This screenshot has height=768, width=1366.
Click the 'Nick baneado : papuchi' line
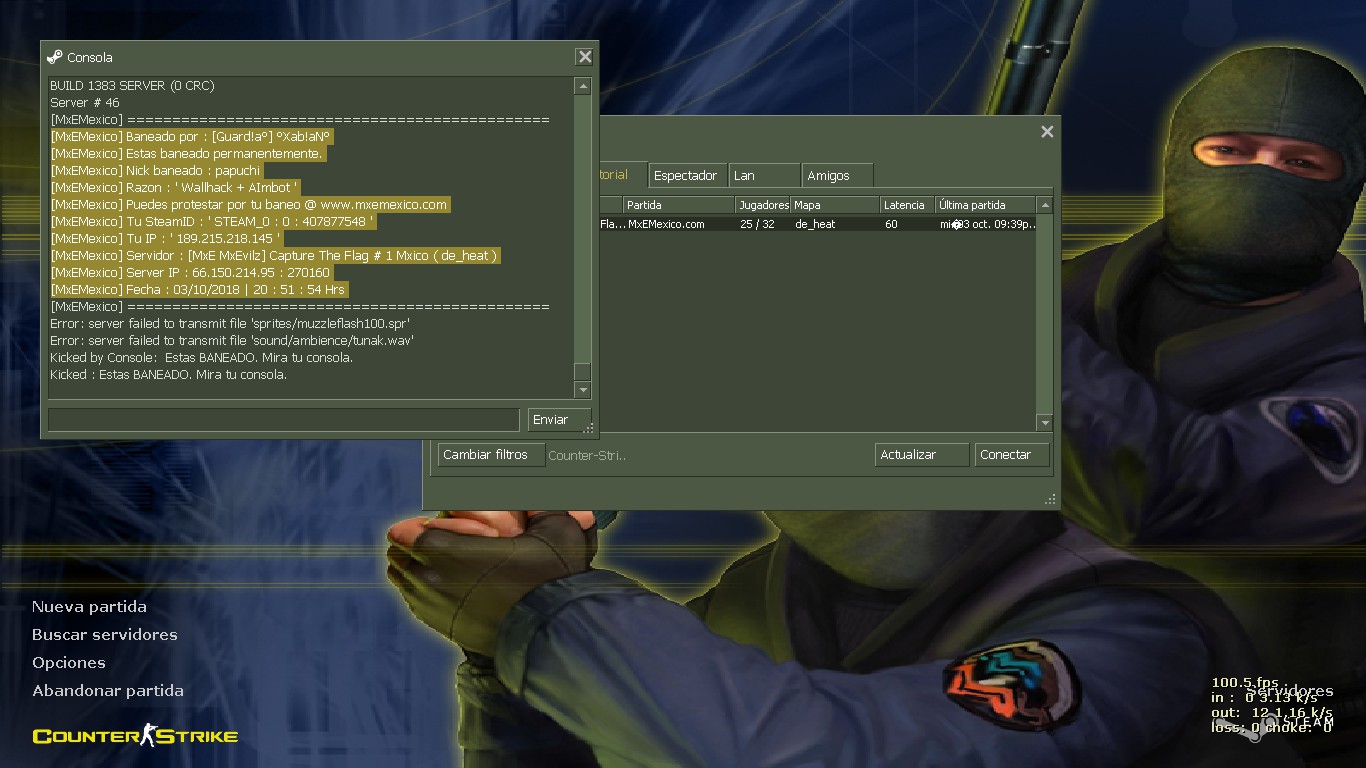coord(155,170)
